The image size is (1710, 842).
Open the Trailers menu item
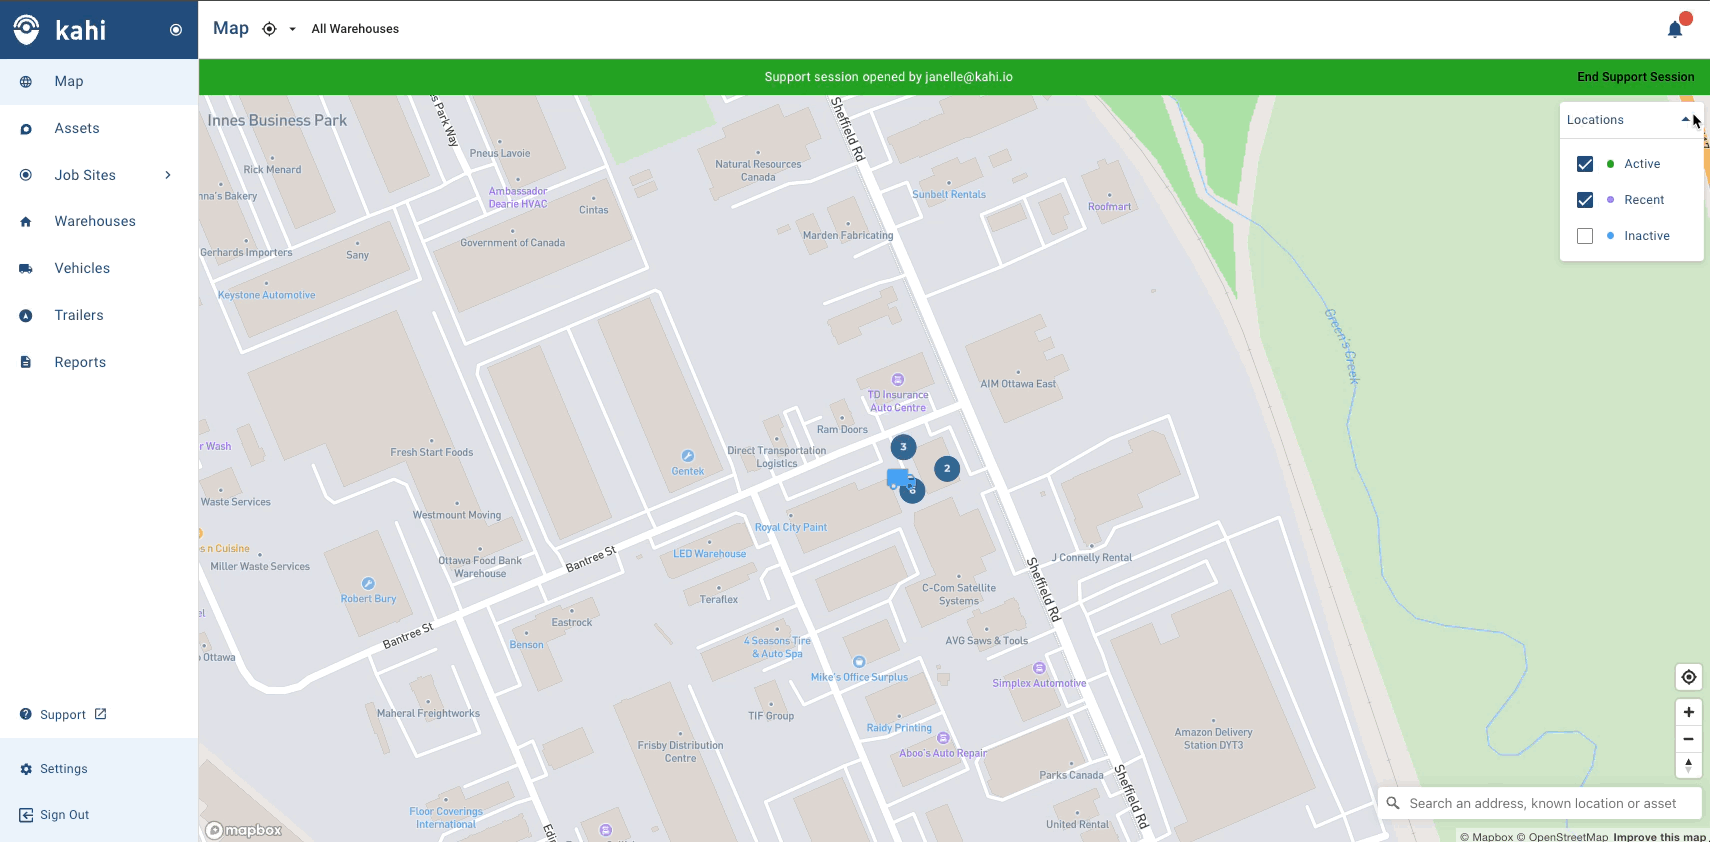pyautogui.click(x=99, y=315)
